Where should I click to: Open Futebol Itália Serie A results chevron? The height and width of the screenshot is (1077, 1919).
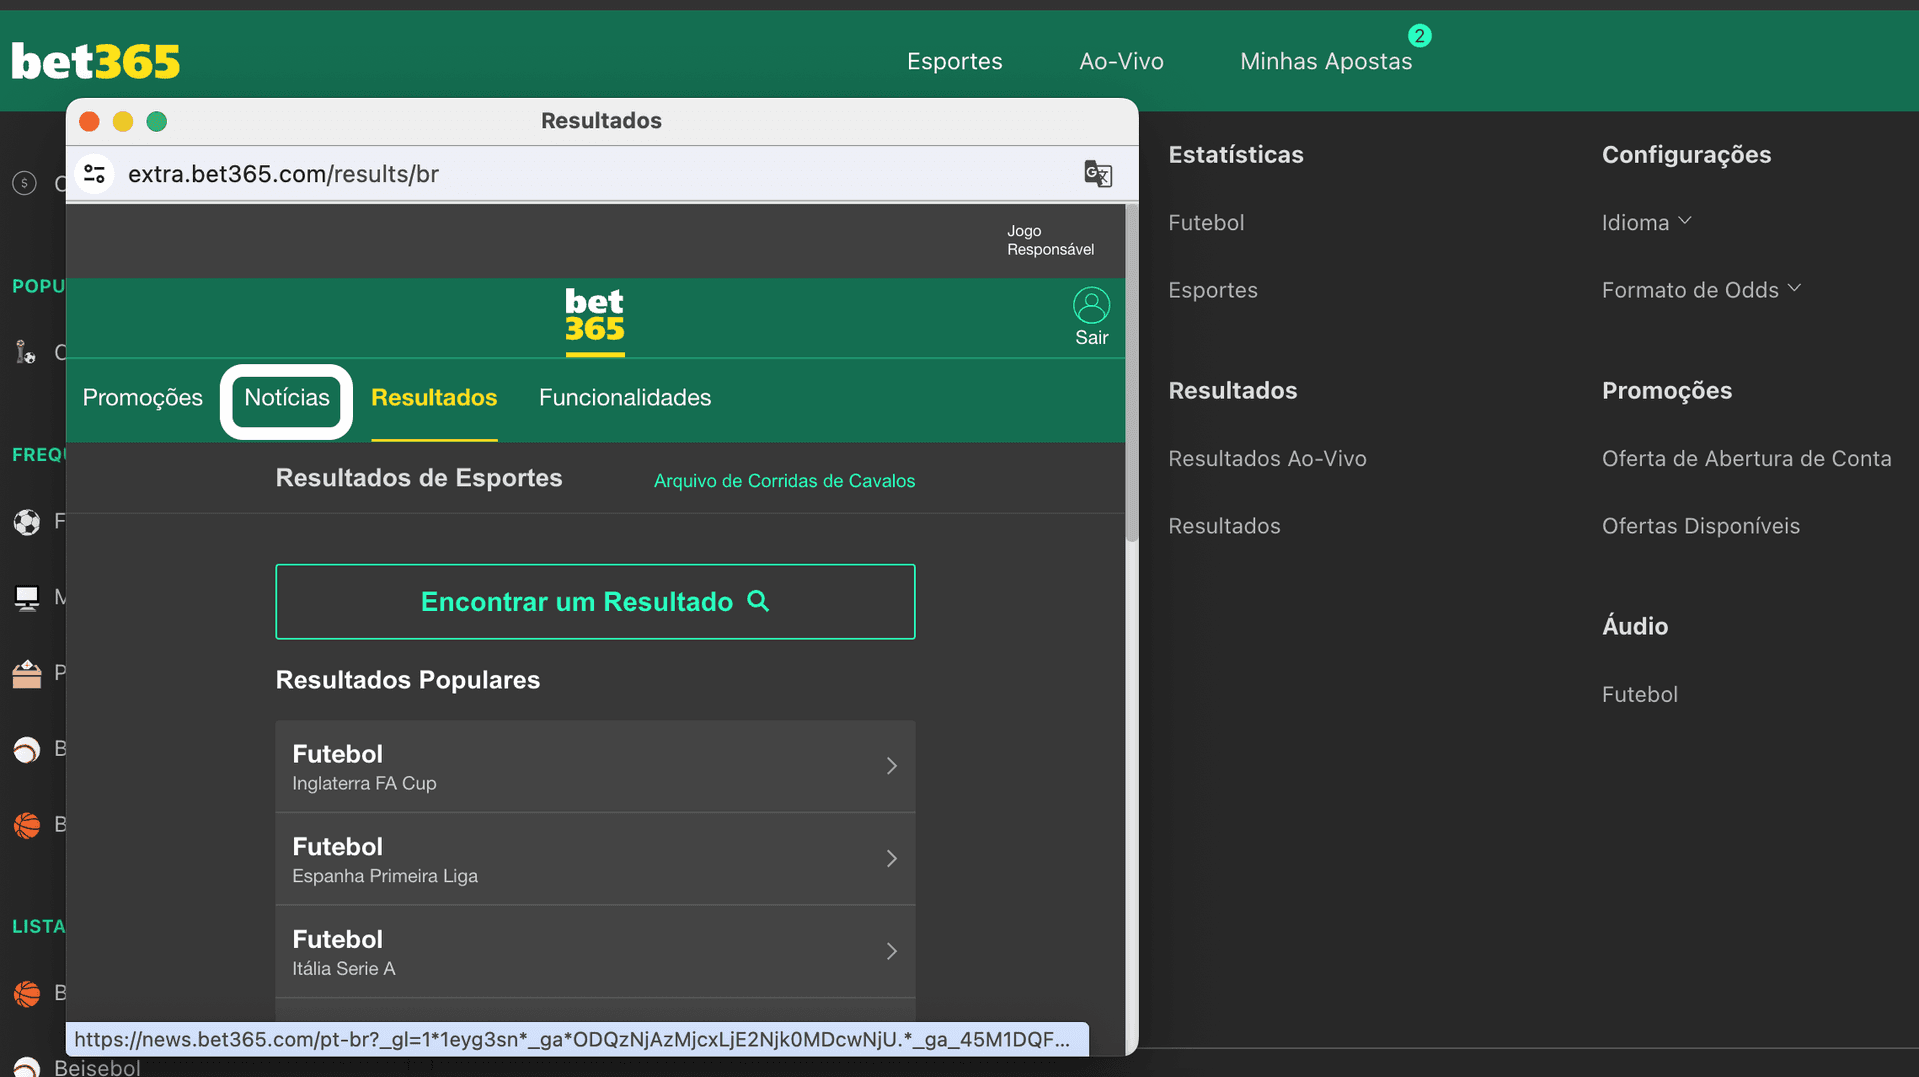pos(892,952)
